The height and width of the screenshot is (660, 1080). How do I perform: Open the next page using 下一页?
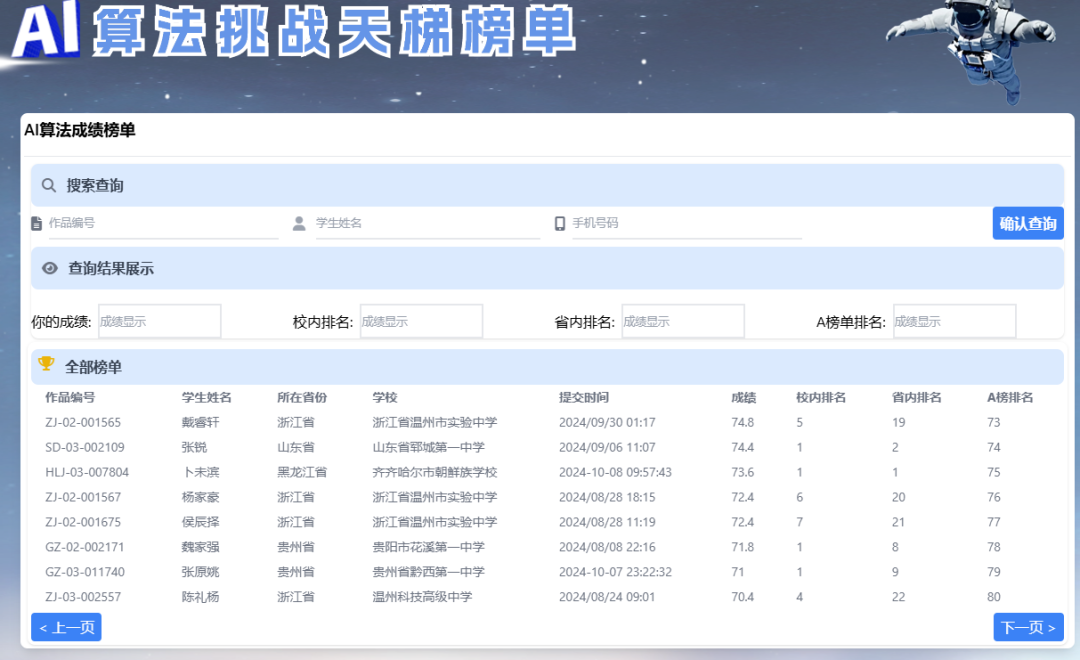1028,627
